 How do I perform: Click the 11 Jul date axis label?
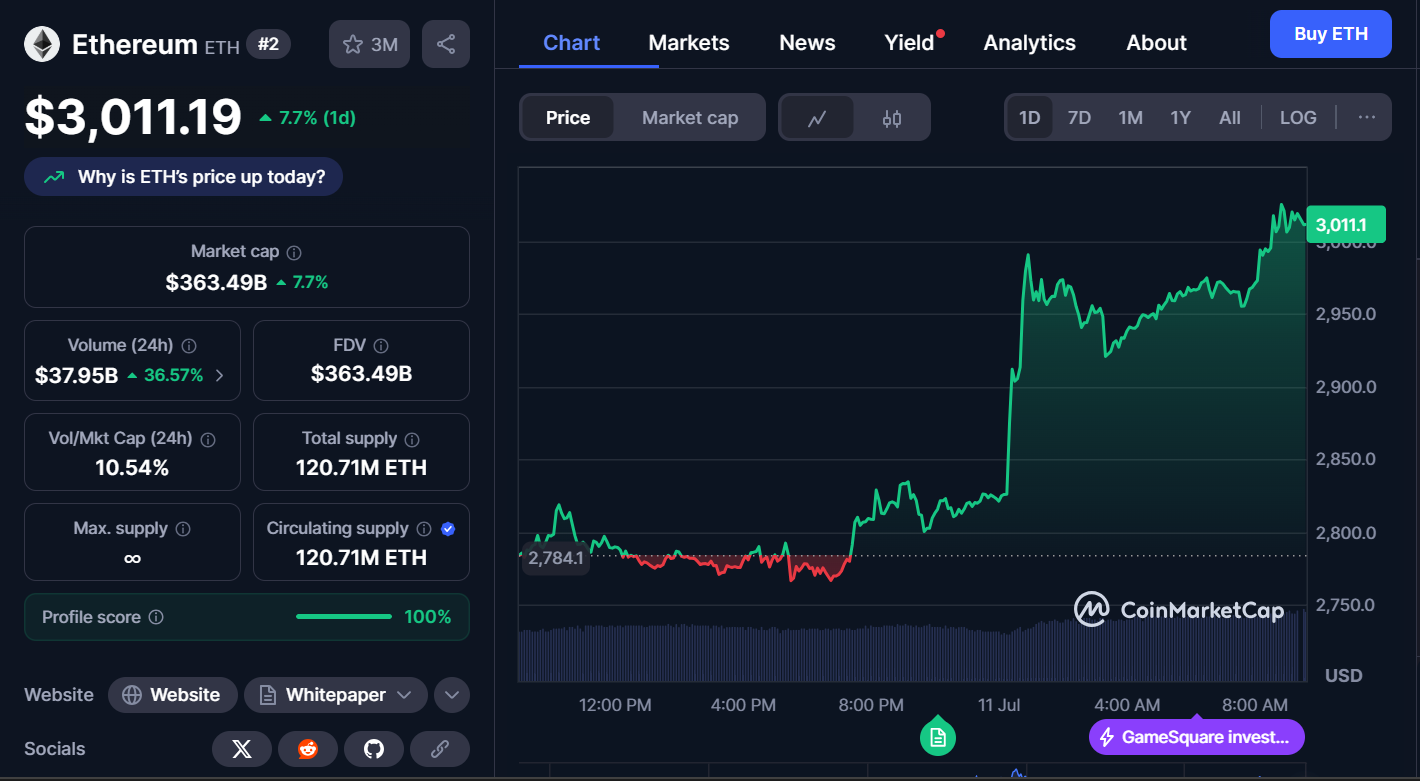[999, 705]
